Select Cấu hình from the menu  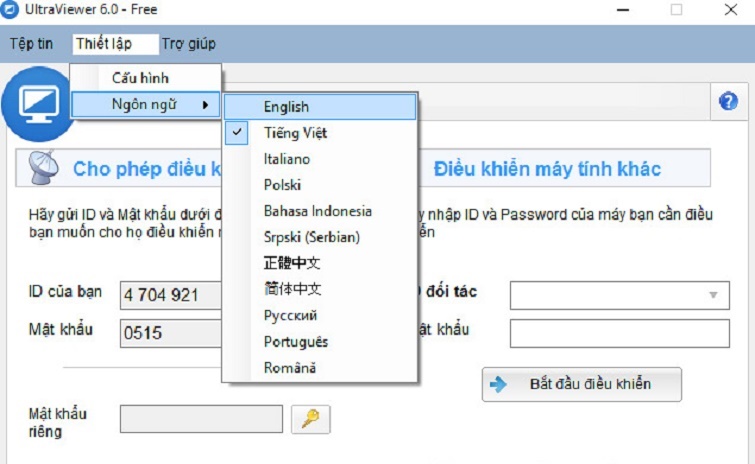(x=140, y=78)
